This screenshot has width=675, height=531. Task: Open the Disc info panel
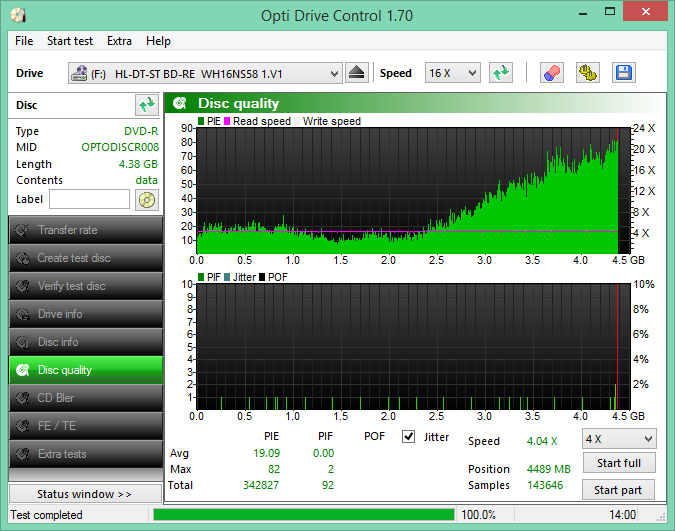coord(86,342)
